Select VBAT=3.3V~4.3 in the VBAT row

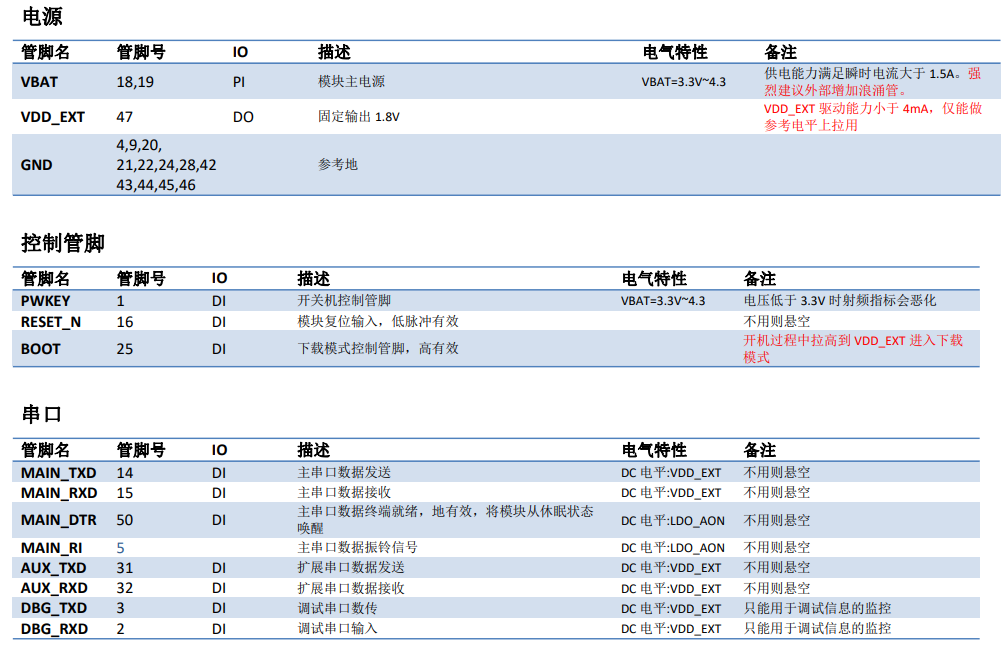(x=683, y=82)
